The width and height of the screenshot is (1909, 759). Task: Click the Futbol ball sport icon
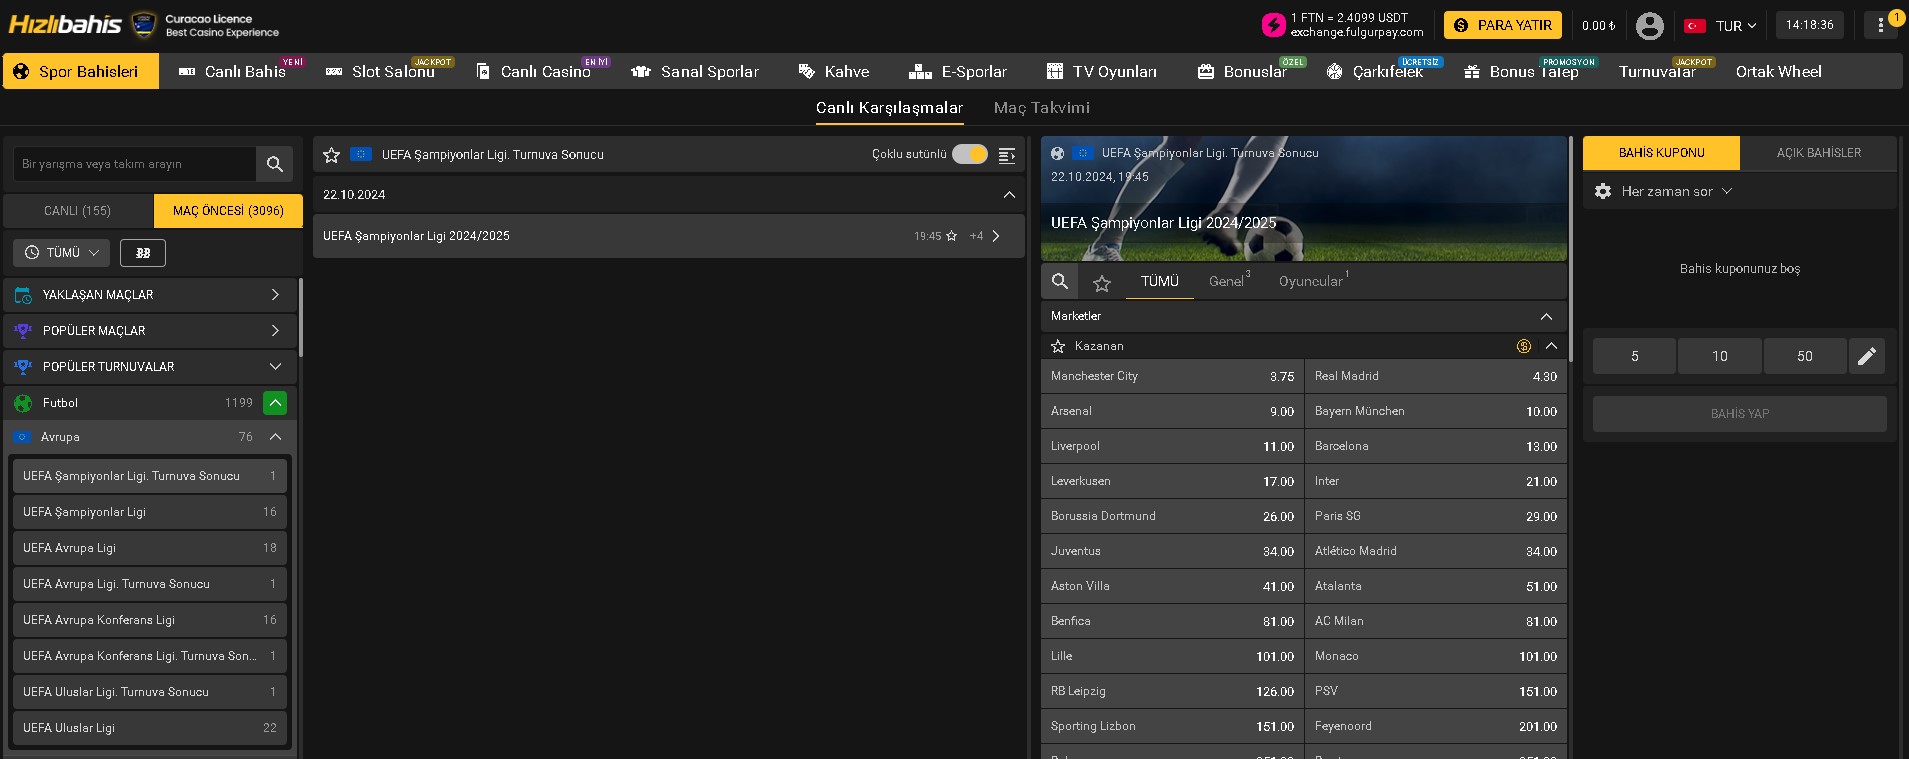click(23, 403)
